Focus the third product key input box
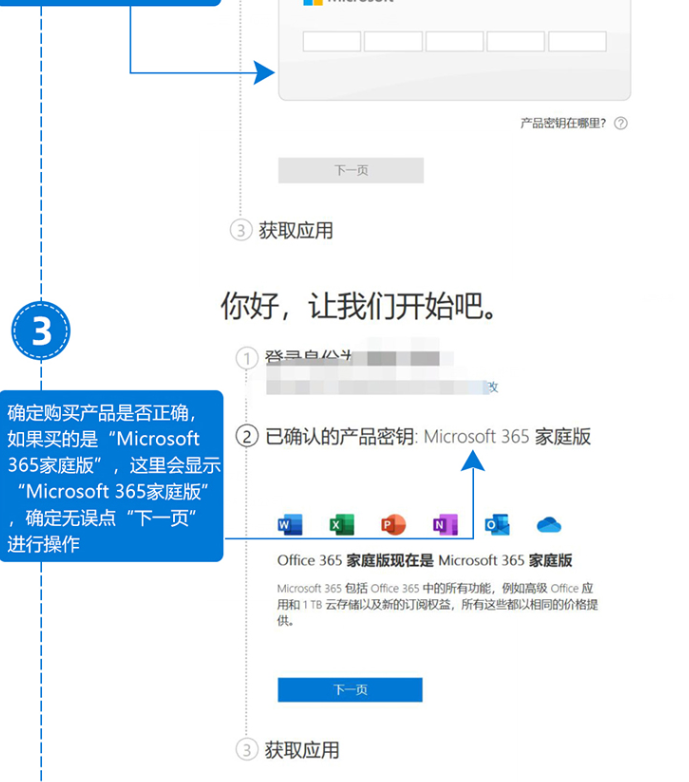689x782 pixels. point(454,41)
